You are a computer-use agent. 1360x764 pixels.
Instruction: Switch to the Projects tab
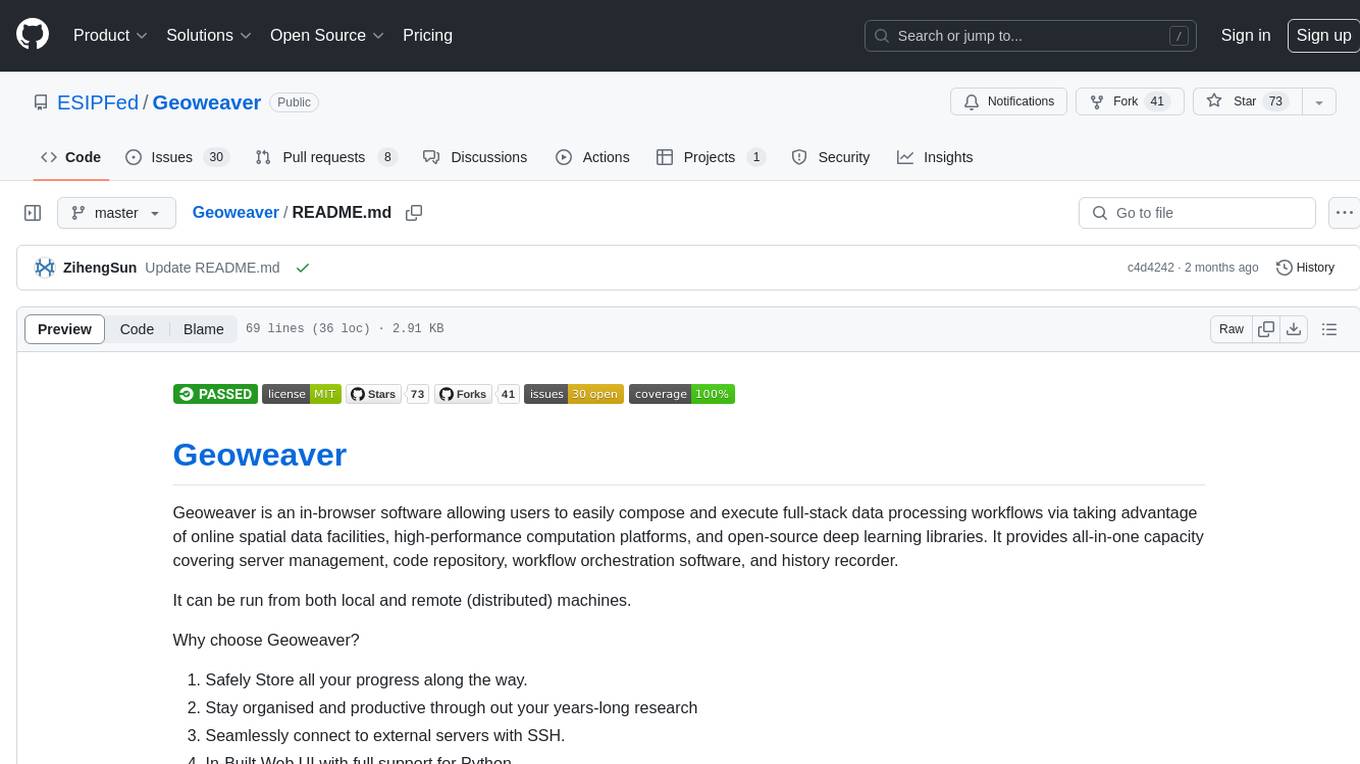[x=711, y=157]
